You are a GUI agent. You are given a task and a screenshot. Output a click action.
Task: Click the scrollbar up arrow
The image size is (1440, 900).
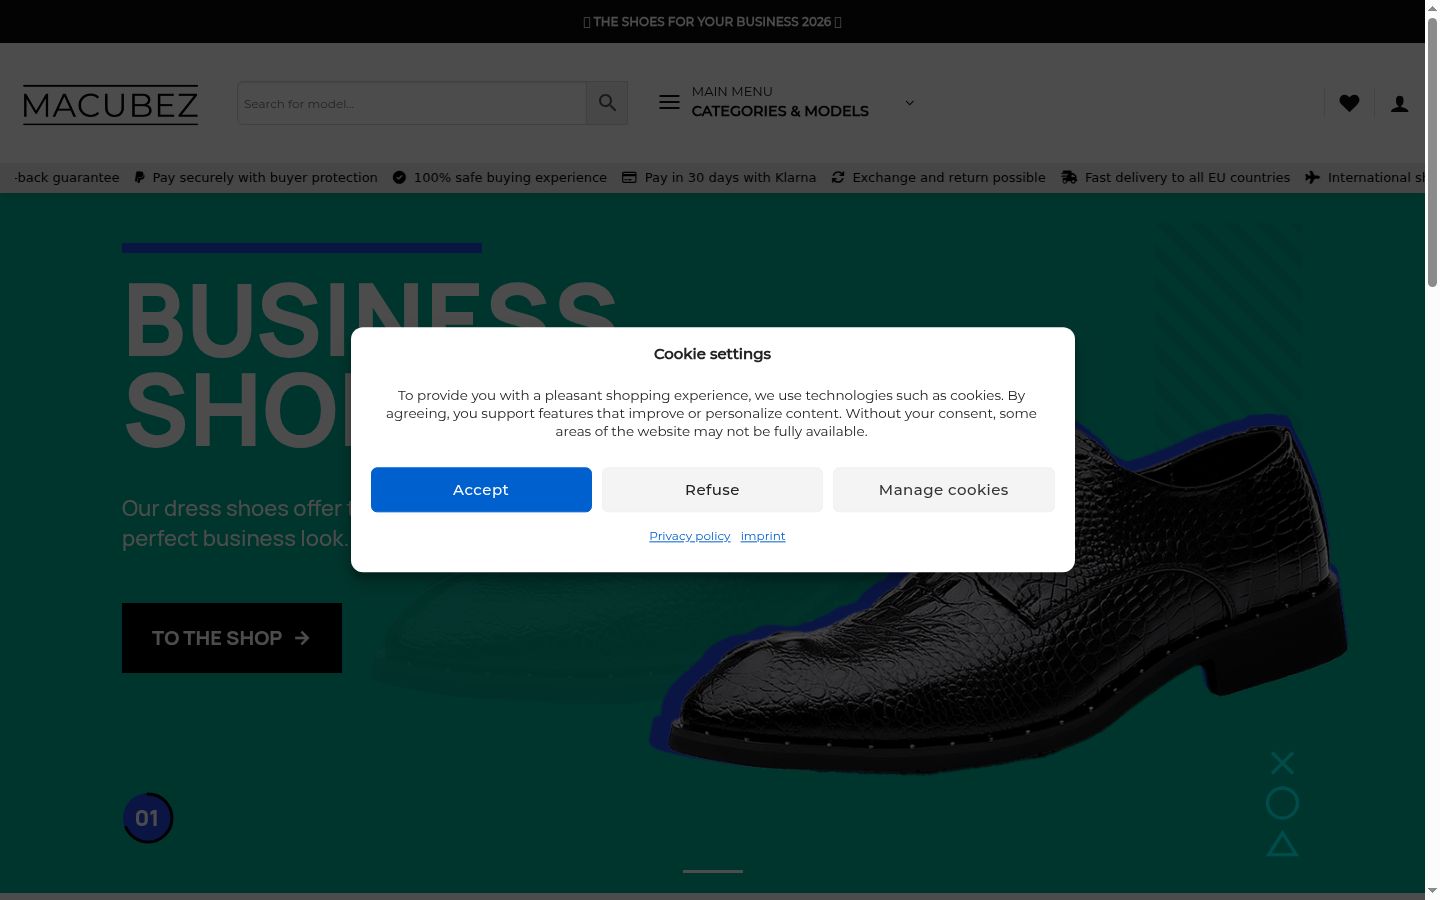(1432, 8)
